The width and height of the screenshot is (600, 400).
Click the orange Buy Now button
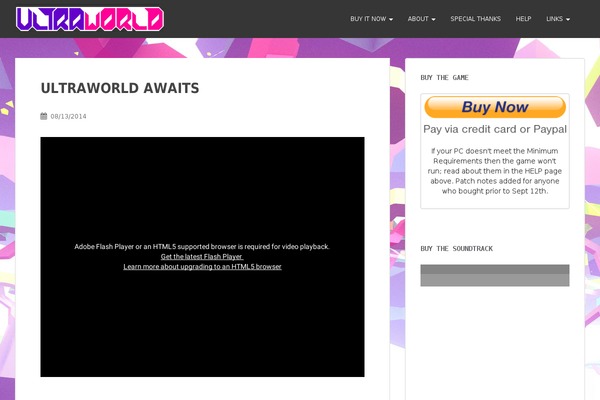(x=495, y=107)
